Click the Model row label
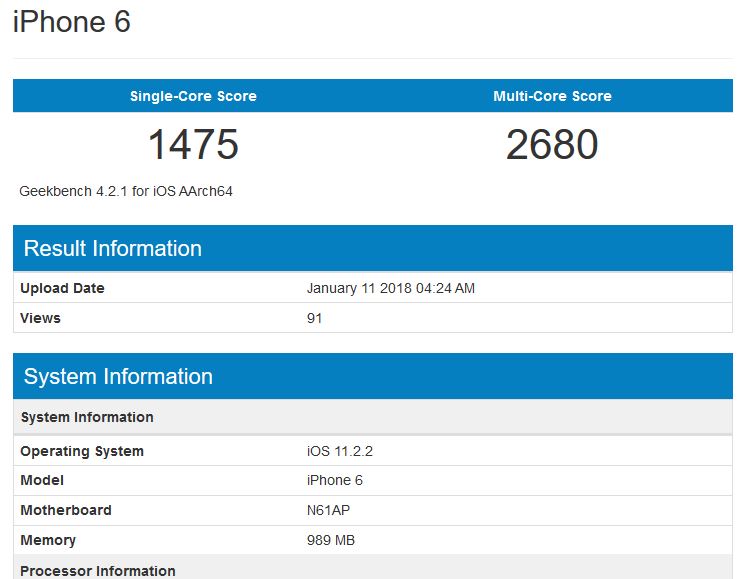This screenshot has height=579, width=748. pos(42,480)
